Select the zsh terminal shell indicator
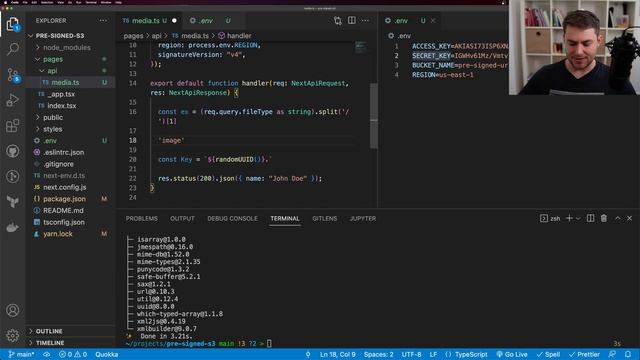 pos(550,218)
